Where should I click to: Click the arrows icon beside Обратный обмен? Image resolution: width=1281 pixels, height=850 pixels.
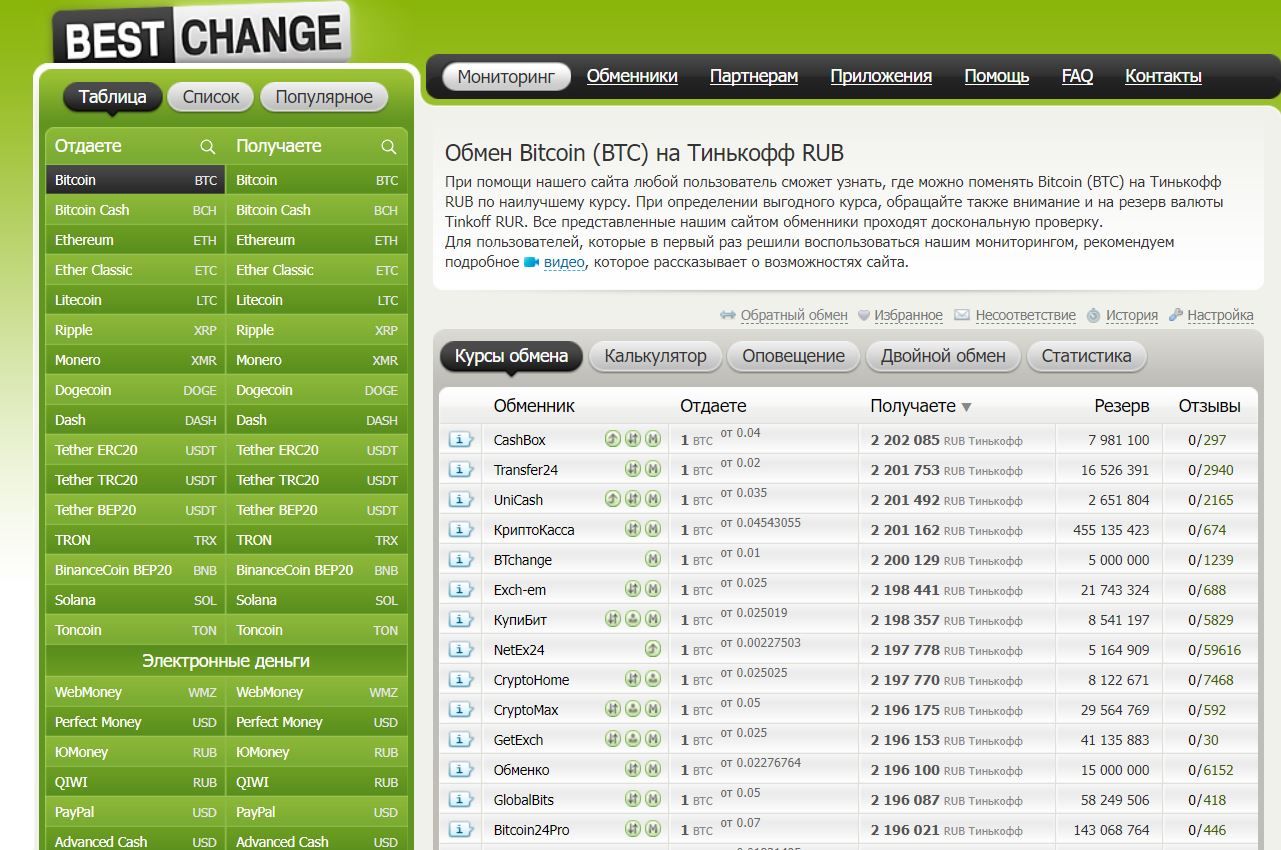point(728,315)
